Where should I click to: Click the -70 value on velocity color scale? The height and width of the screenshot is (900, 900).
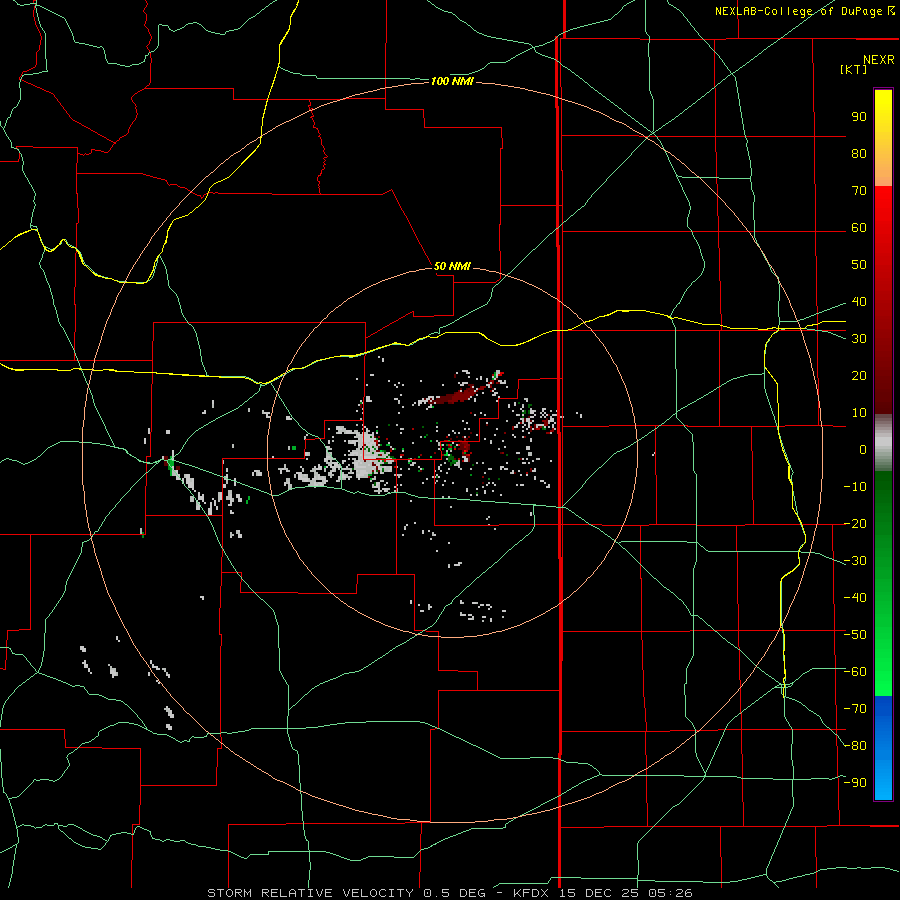click(x=855, y=709)
